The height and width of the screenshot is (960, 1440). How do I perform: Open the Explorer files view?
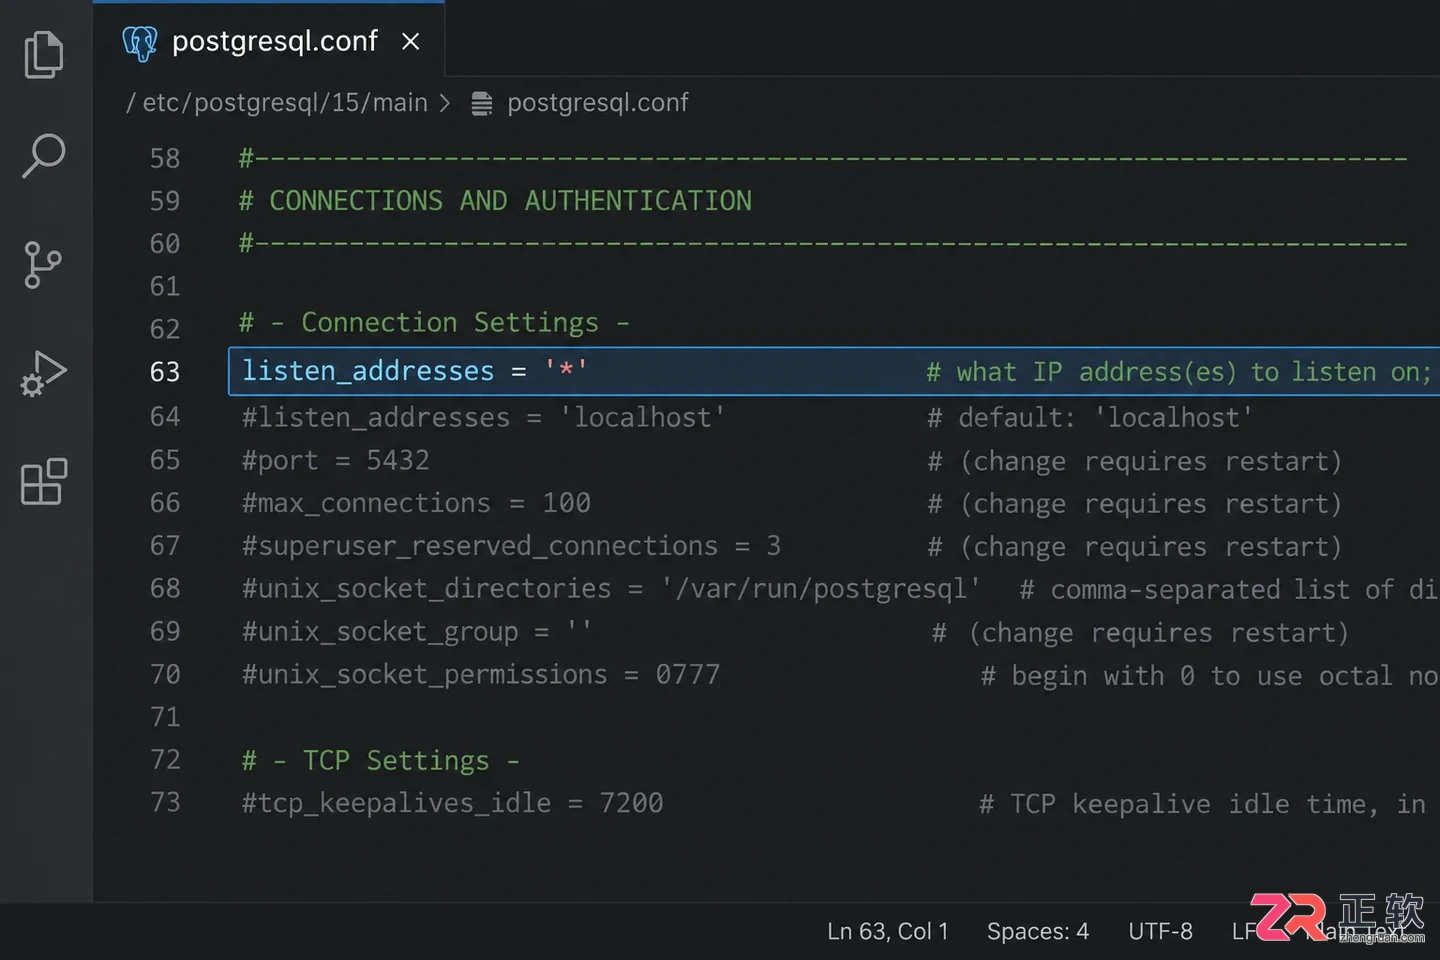point(44,54)
